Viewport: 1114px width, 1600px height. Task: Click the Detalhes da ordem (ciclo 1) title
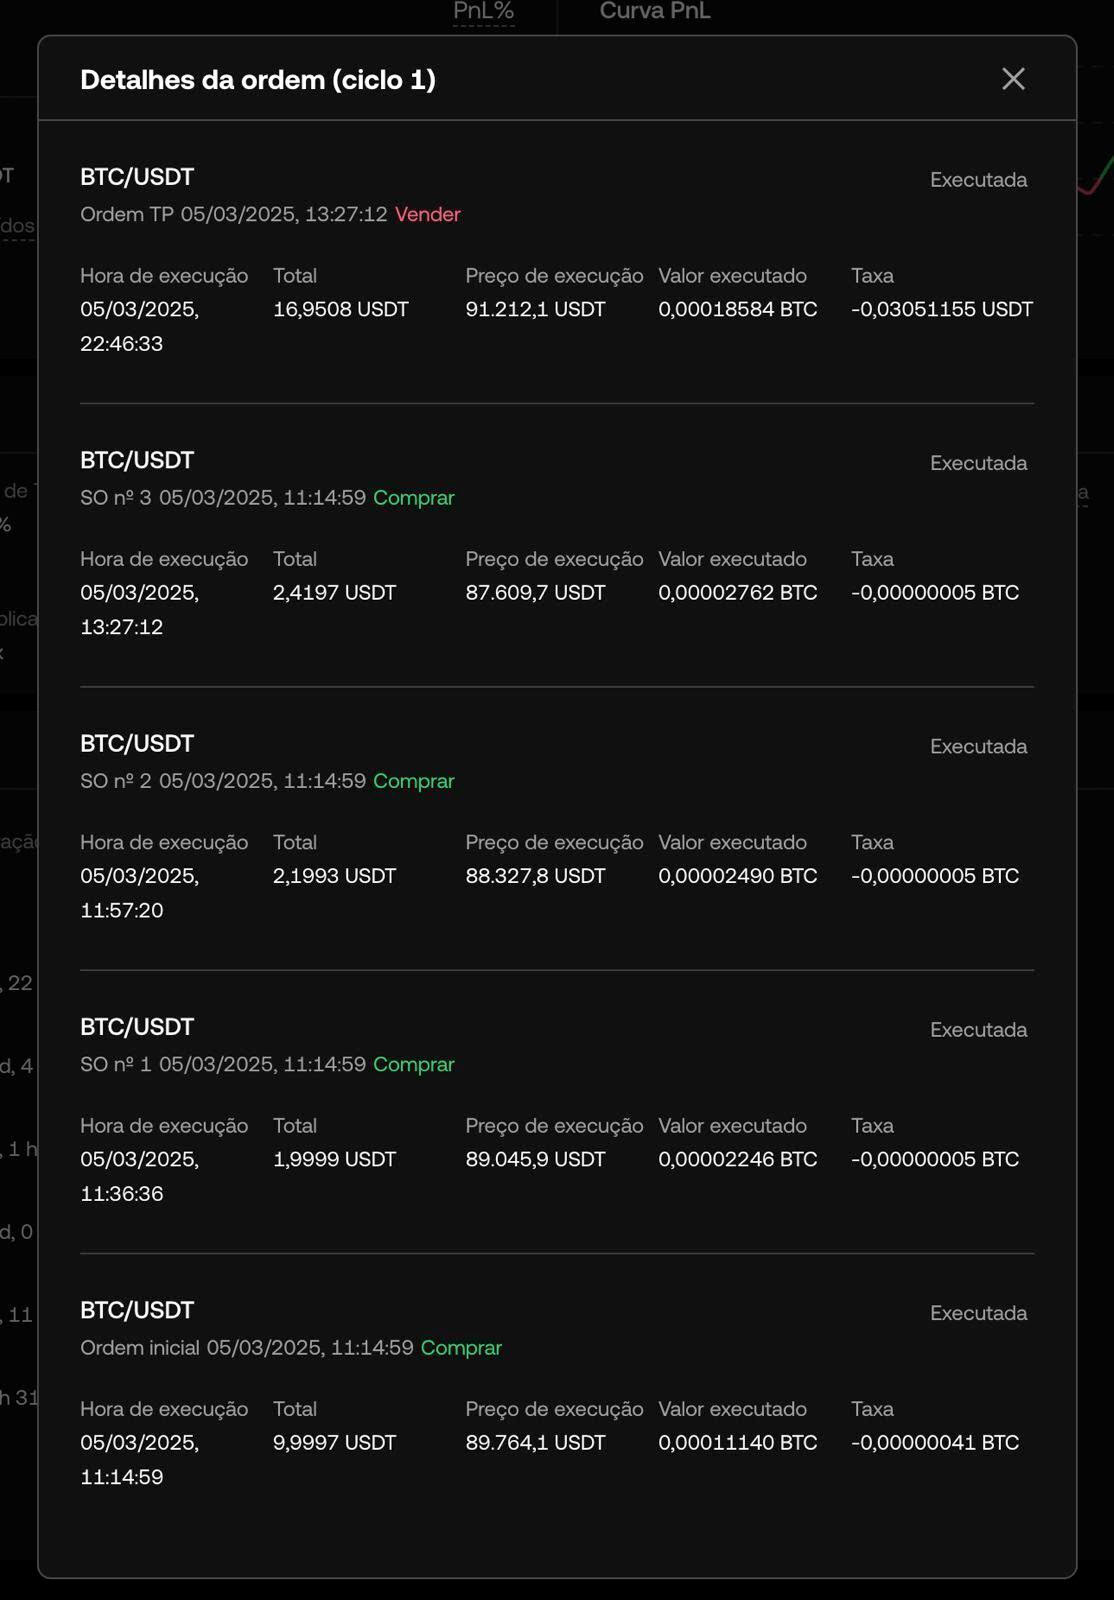pos(258,80)
